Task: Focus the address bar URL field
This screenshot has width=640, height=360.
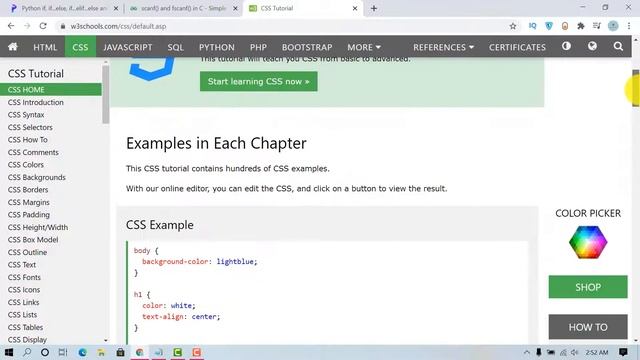Action: 281,26
